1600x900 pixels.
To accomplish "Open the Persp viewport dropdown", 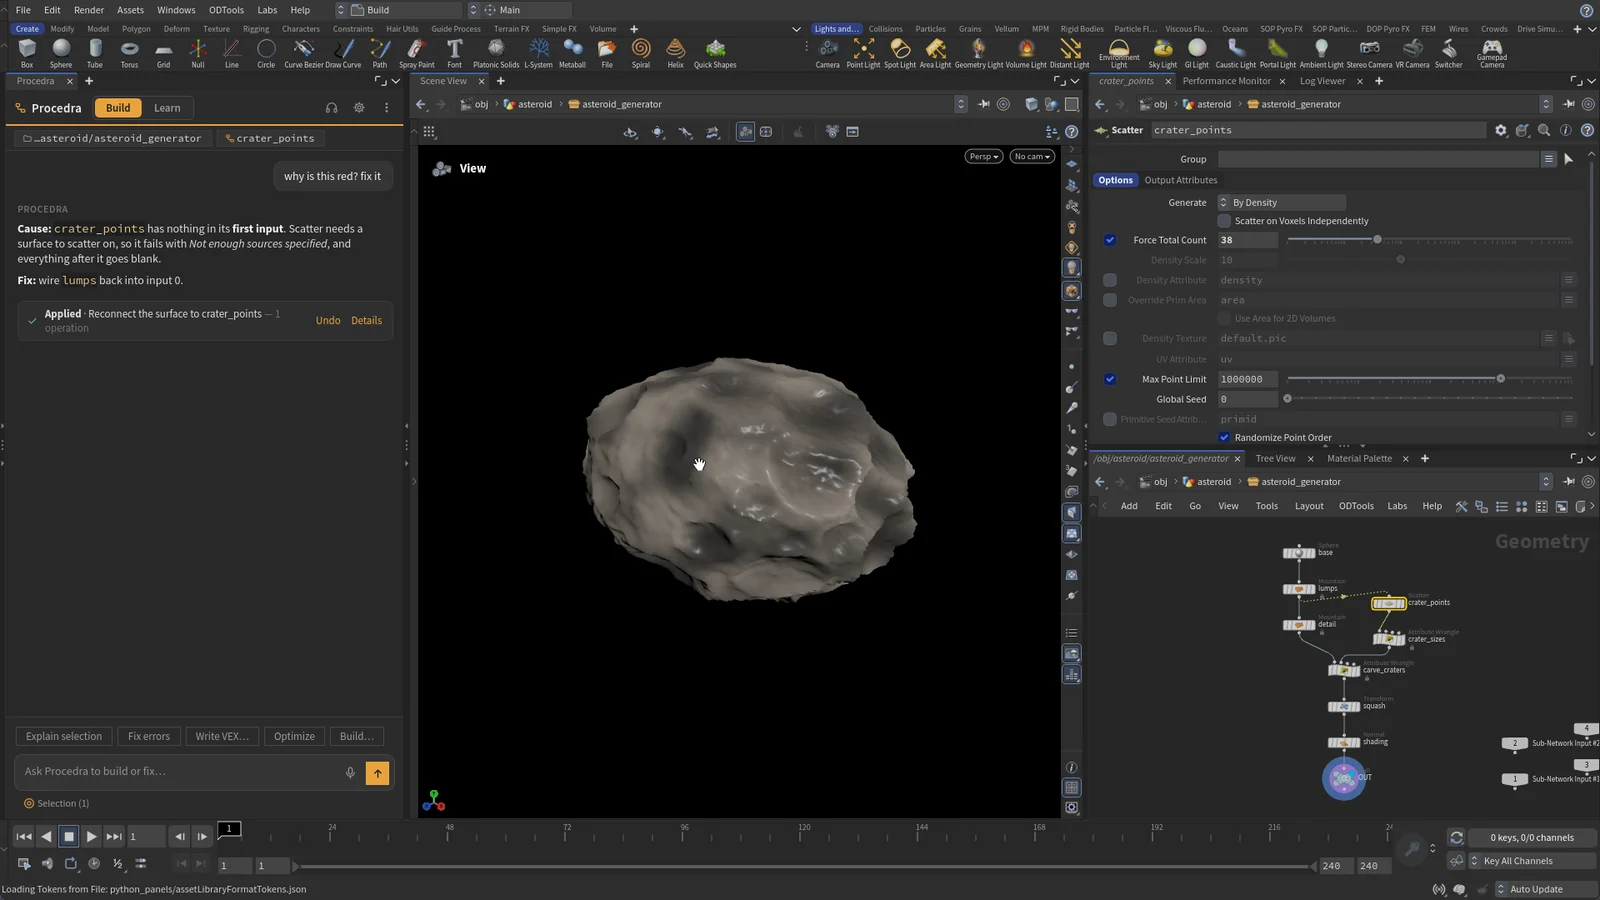I will [x=984, y=156].
